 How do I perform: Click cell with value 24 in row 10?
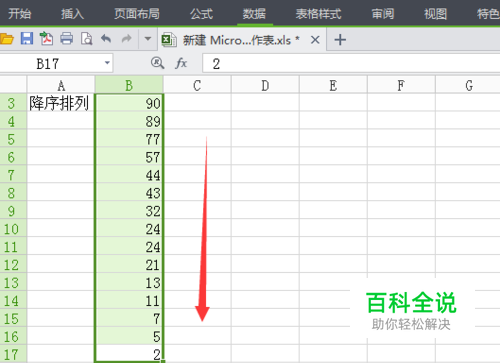tap(129, 229)
